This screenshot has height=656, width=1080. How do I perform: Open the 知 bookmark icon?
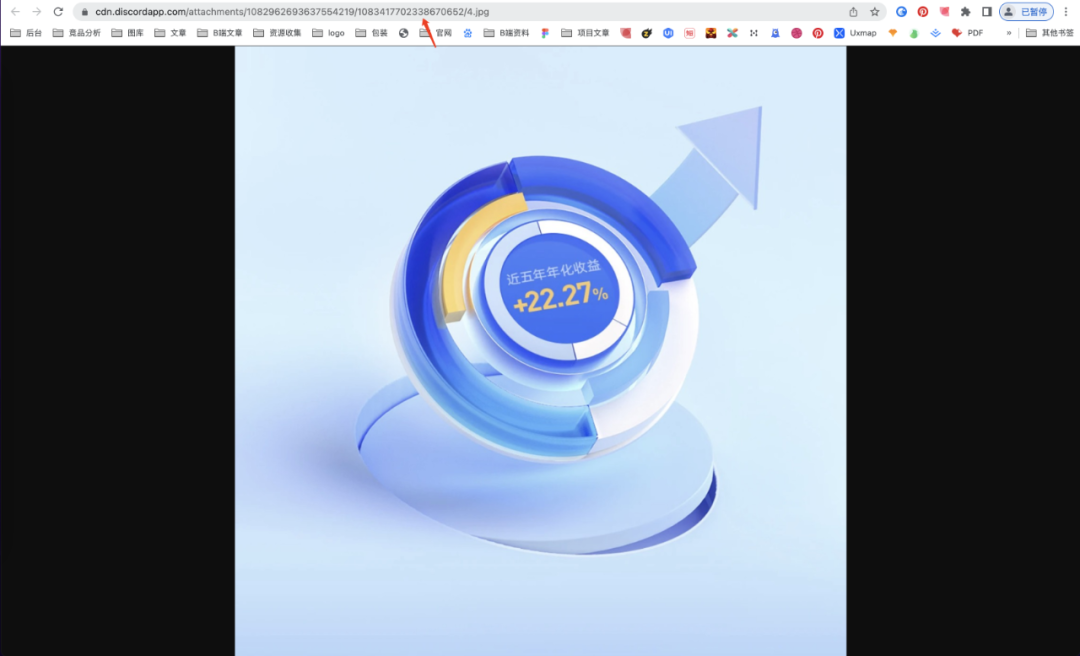click(x=689, y=33)
